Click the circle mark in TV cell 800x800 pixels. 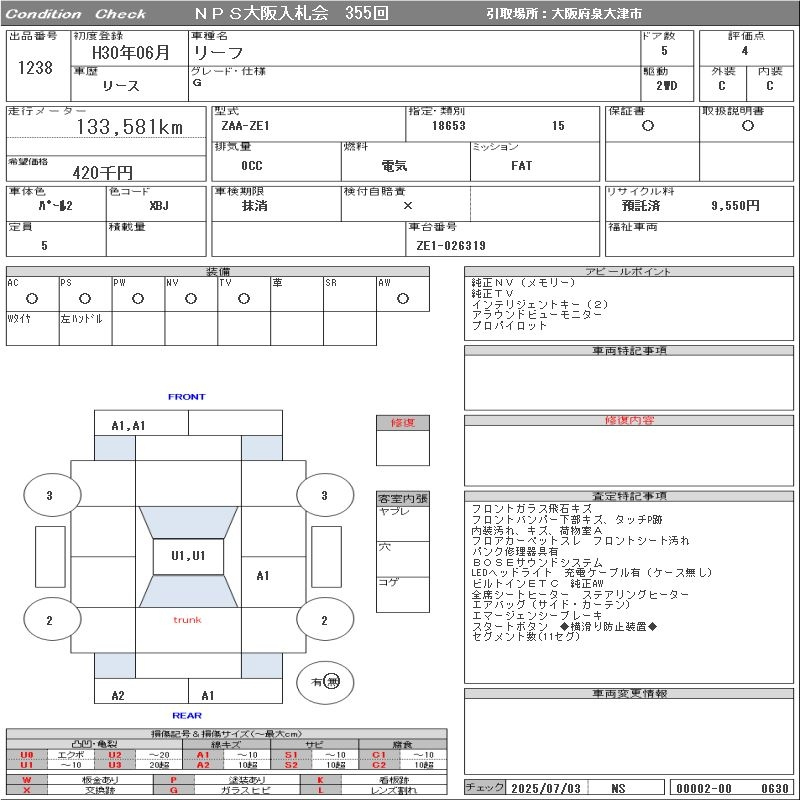click(244, 298)
